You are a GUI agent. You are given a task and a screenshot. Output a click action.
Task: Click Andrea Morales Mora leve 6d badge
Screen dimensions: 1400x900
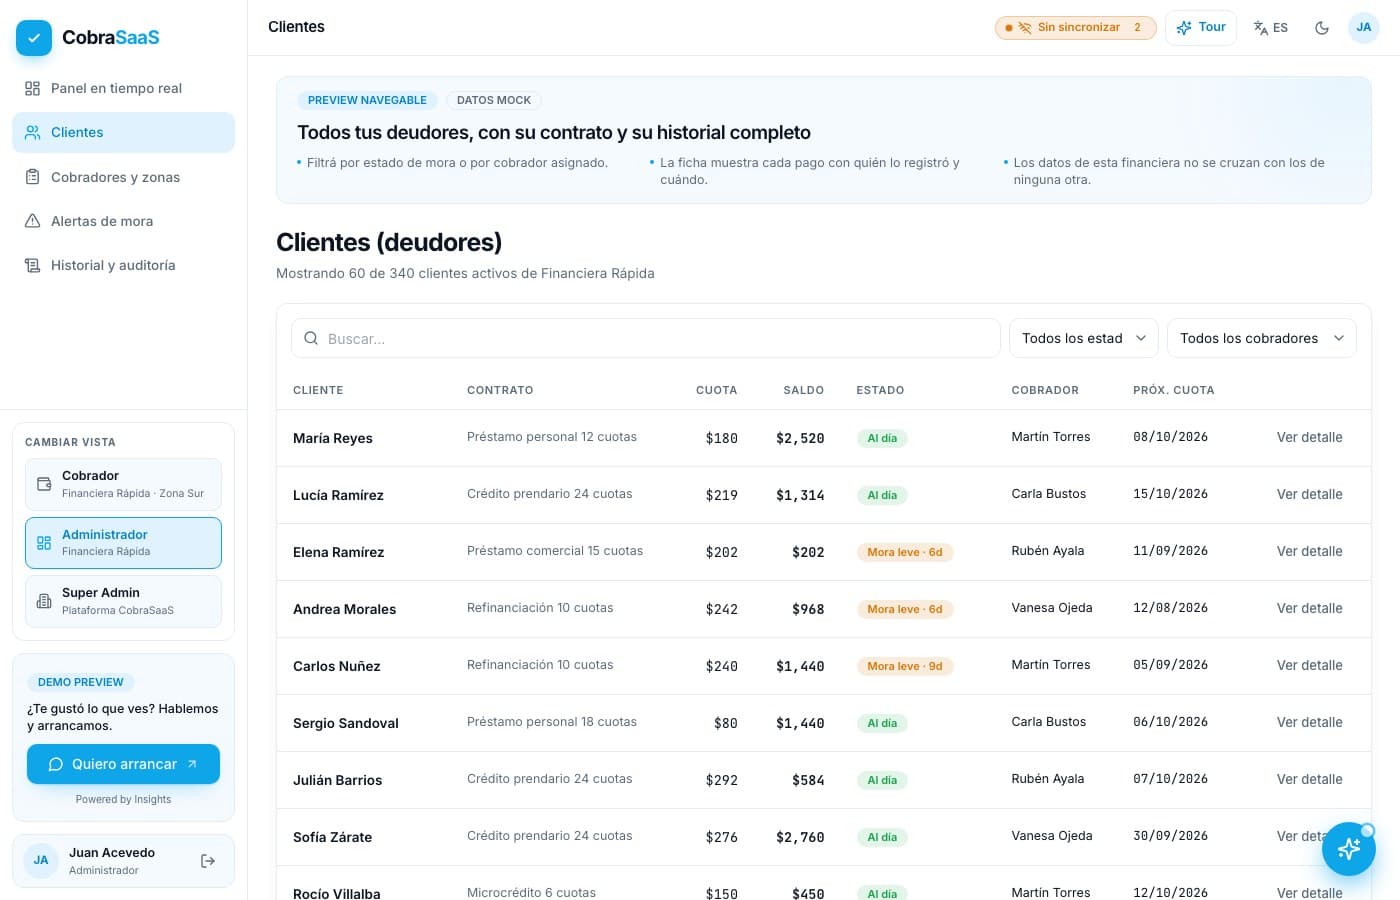coord(905,609)
